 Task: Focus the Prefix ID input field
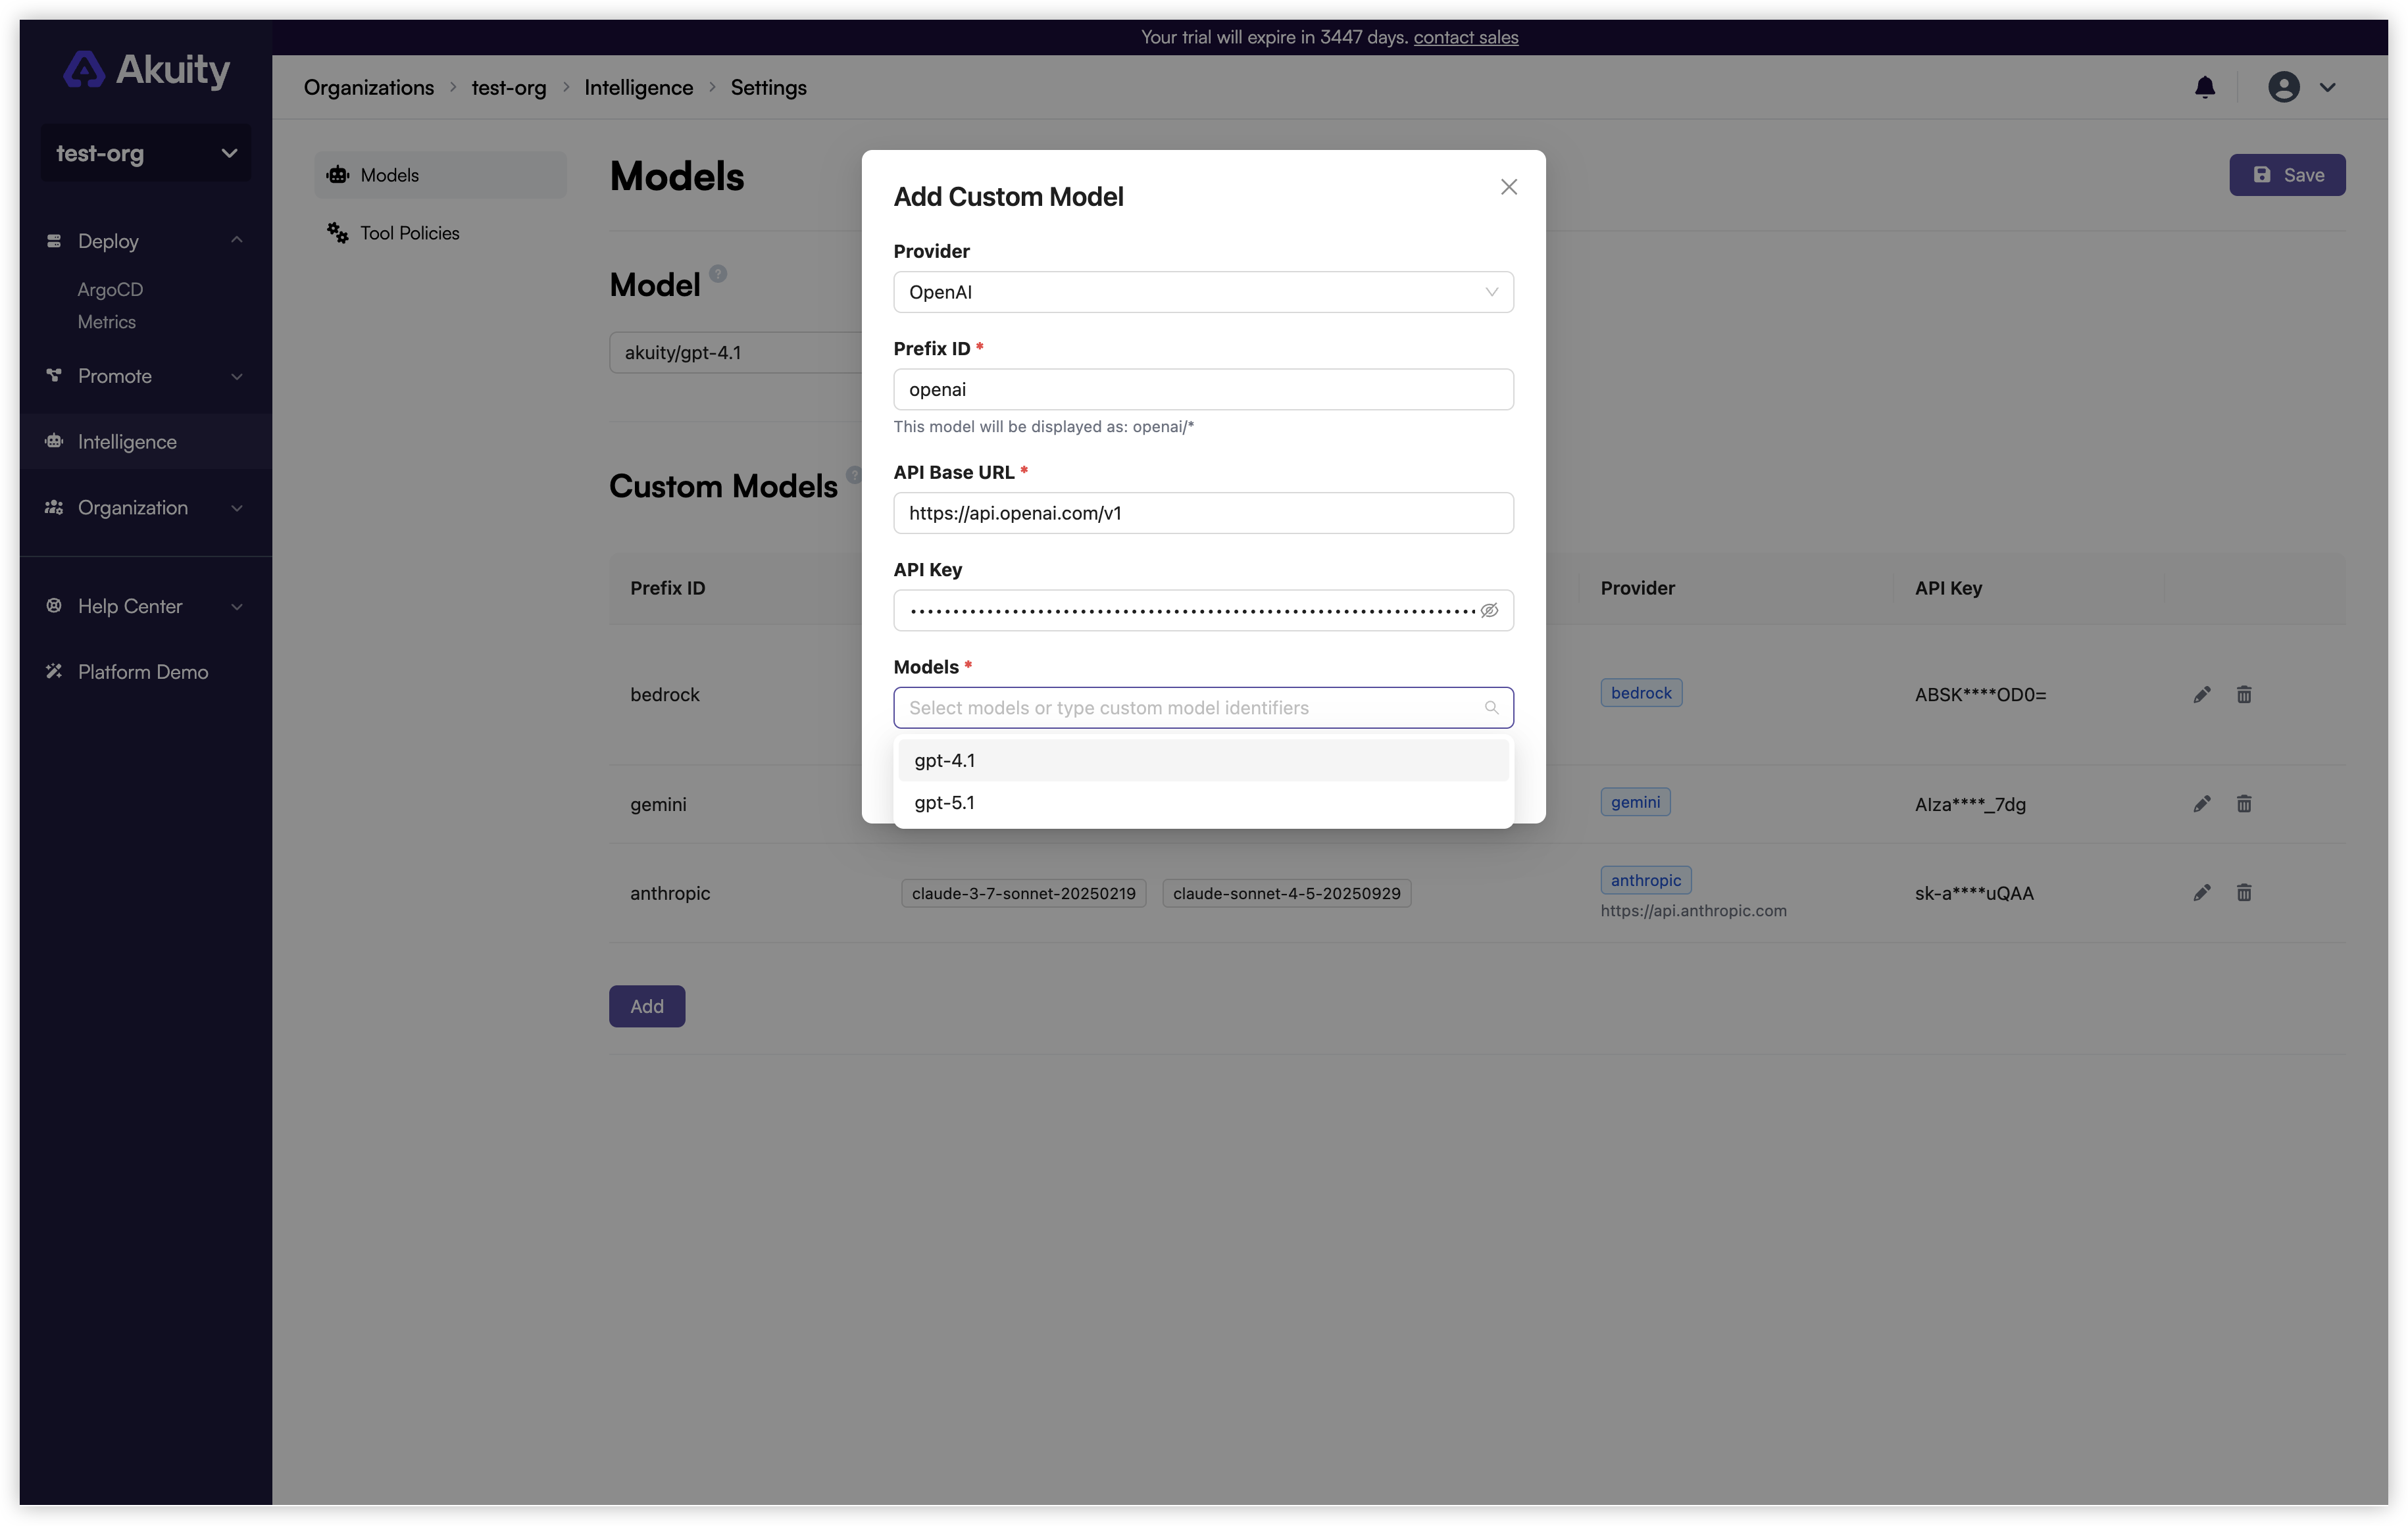click(x=1203, y=389)
